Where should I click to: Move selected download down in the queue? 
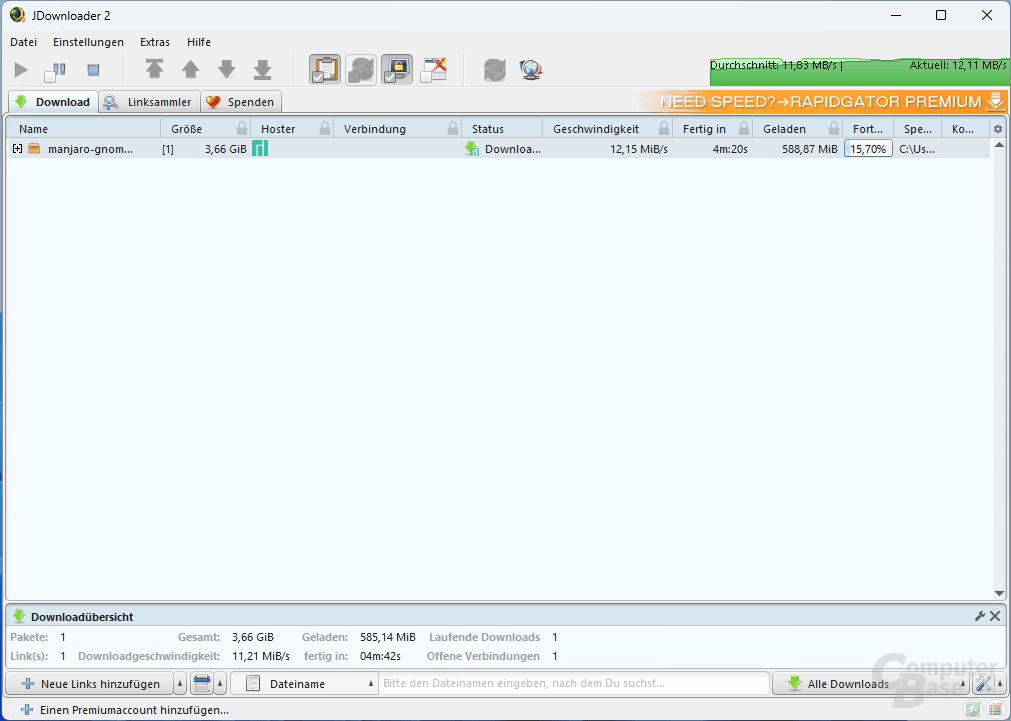point(226,69)
